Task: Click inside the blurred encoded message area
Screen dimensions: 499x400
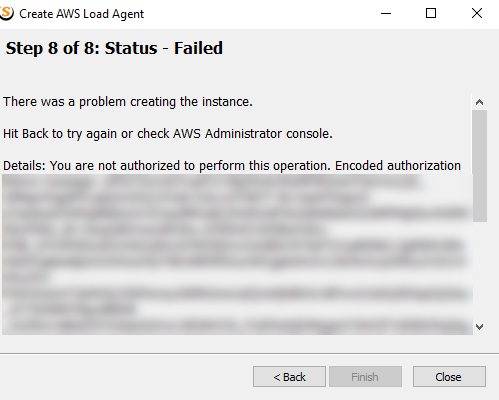Action: tap(237, 254)
